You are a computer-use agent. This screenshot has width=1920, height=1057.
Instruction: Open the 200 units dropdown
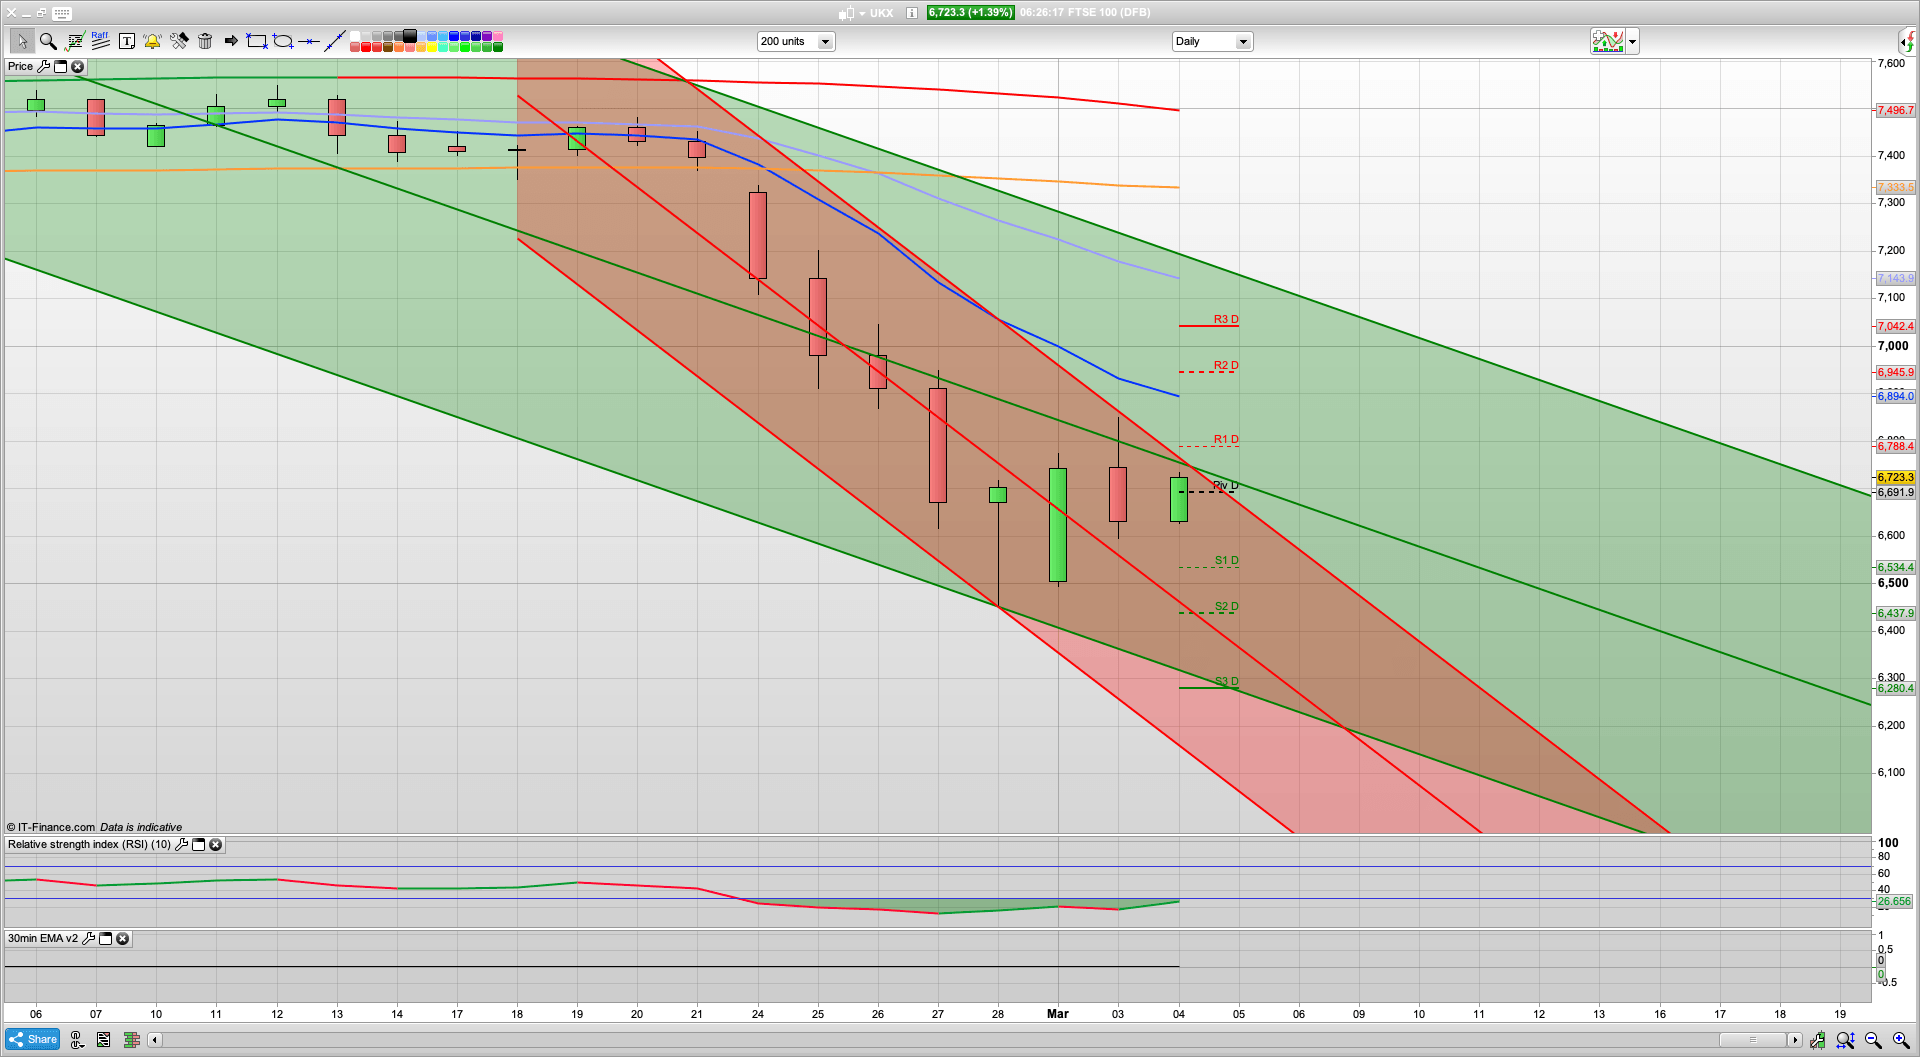tap(825, 42)
